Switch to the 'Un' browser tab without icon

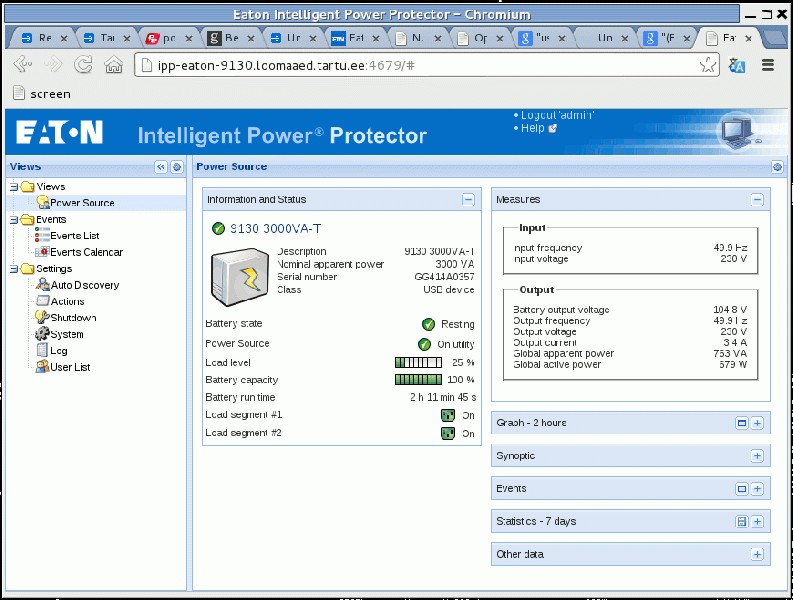[x=604, y=38]
